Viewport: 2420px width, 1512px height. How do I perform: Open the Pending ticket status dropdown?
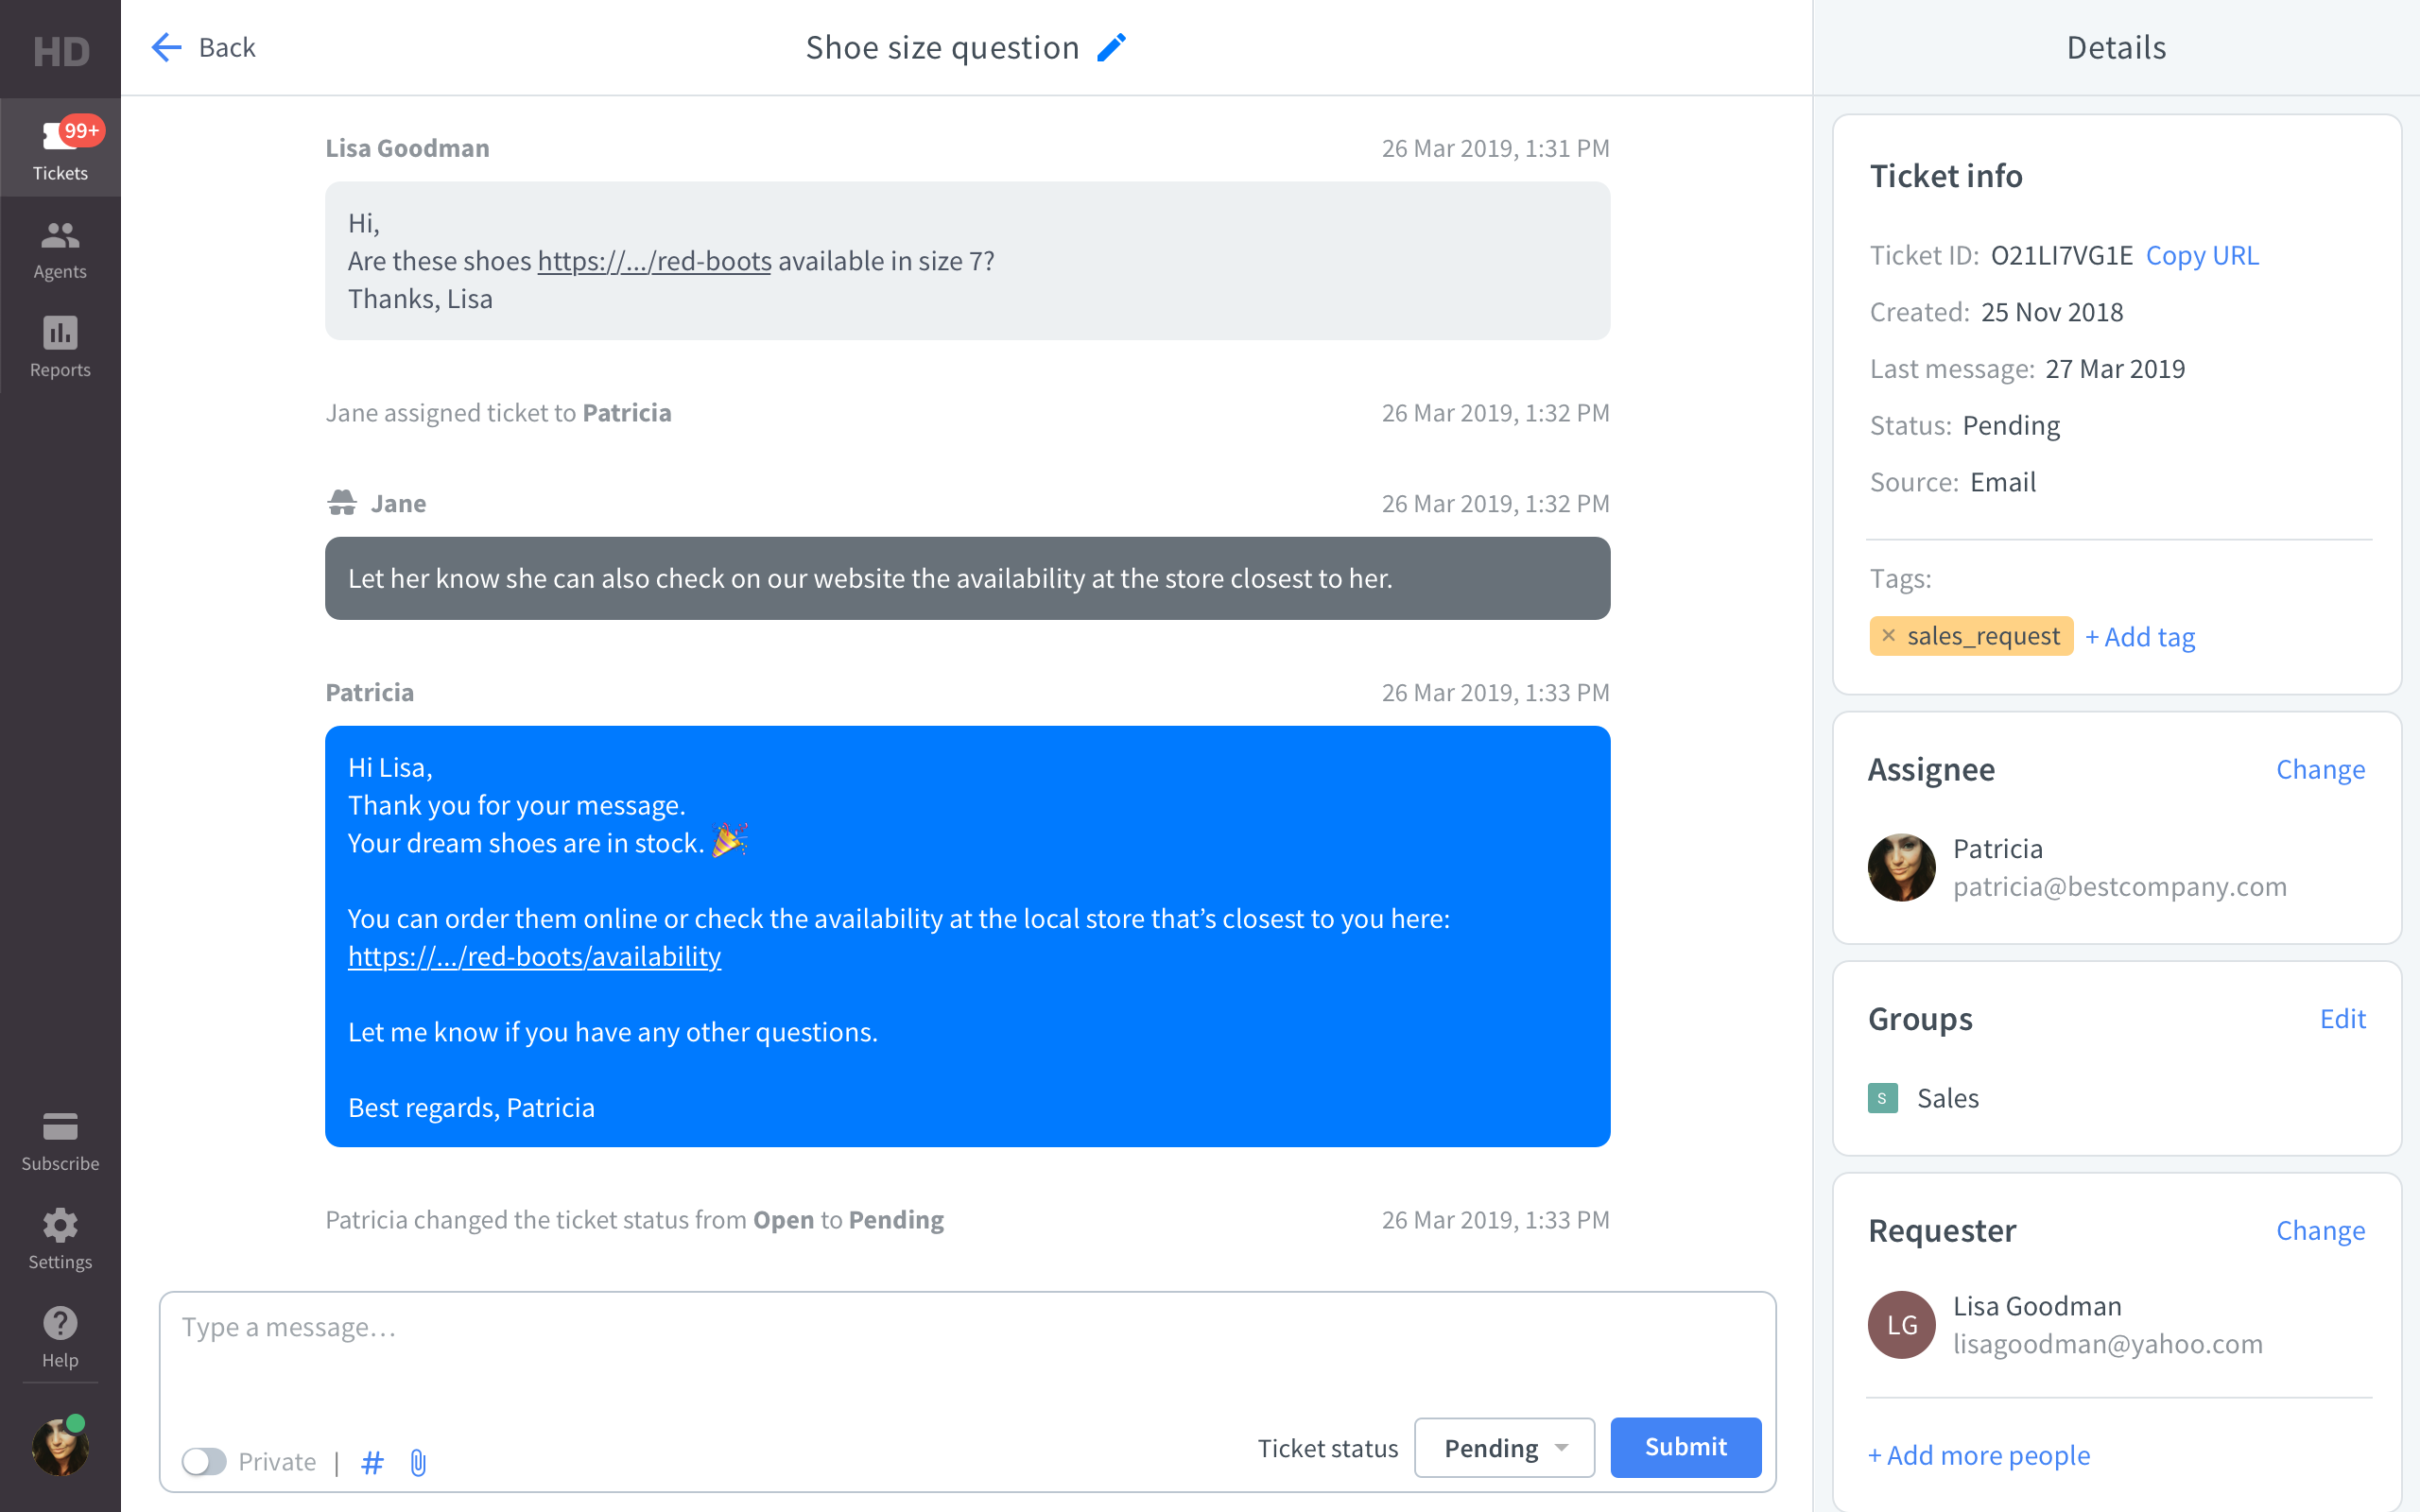(1504, 1447)
